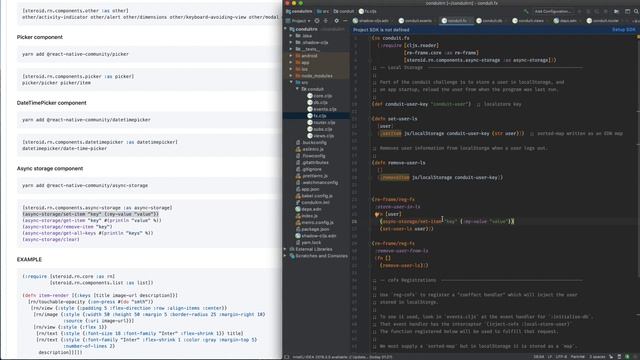The image size is (640, 360).
Task: Collapse all in the Project panel toolbar
Action: [326, 20]
